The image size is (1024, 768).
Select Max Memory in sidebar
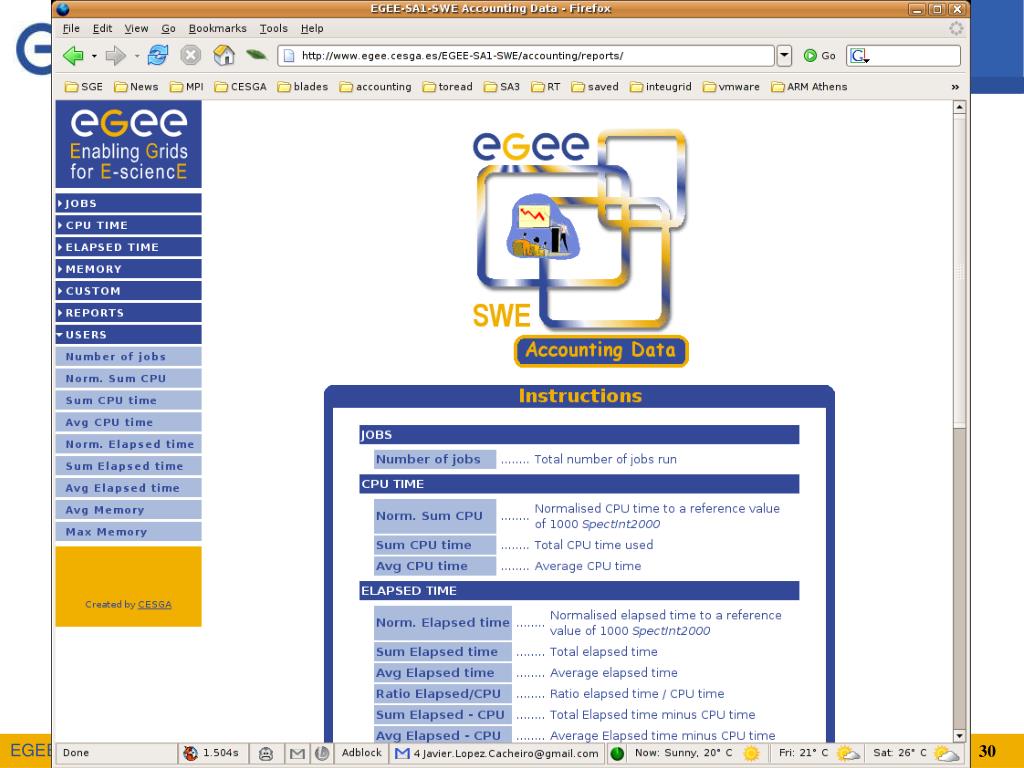pyautogui.click(x=129, y=532)
